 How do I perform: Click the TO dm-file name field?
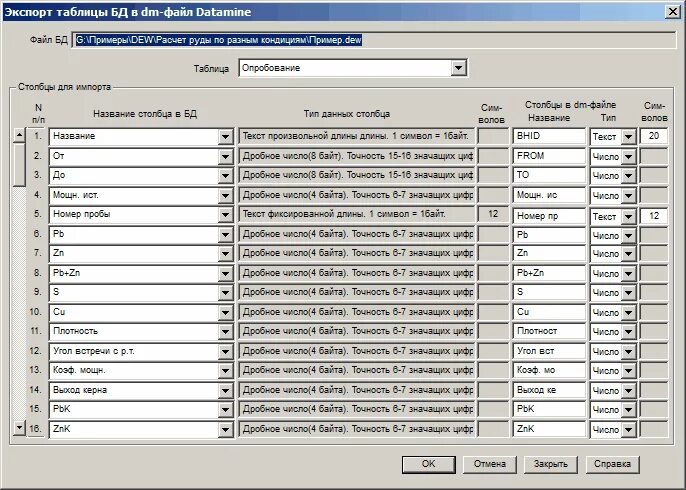pyautogui.click(x=549, y=175)
